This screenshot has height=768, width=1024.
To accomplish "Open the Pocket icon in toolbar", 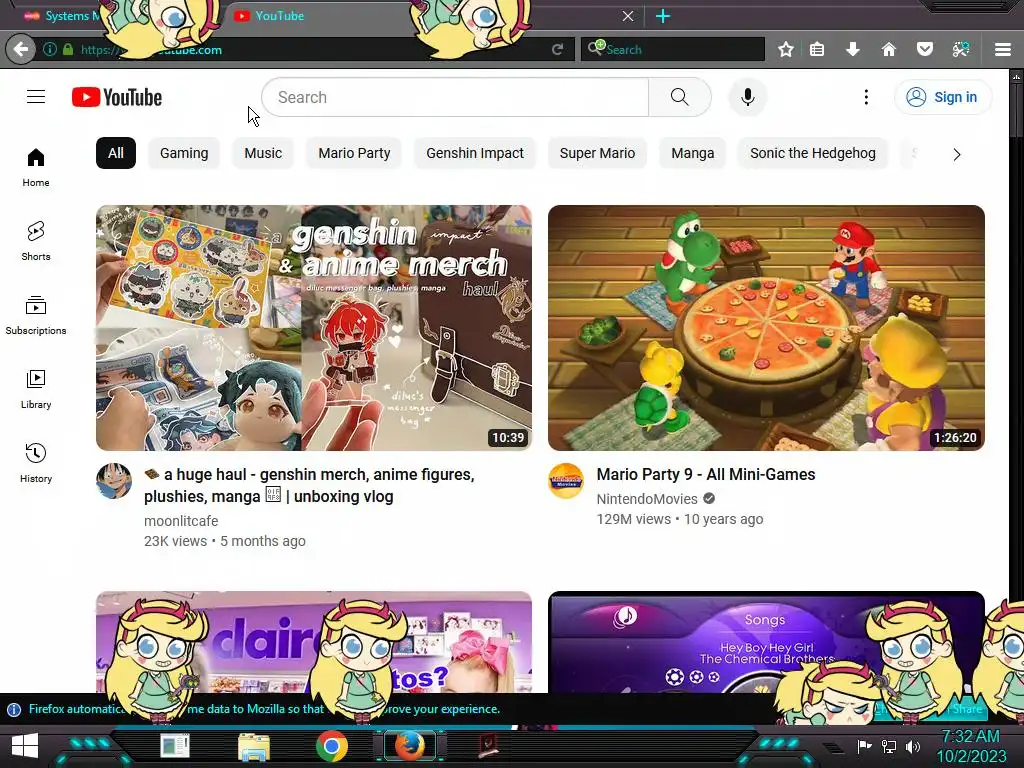I will 925,49.
